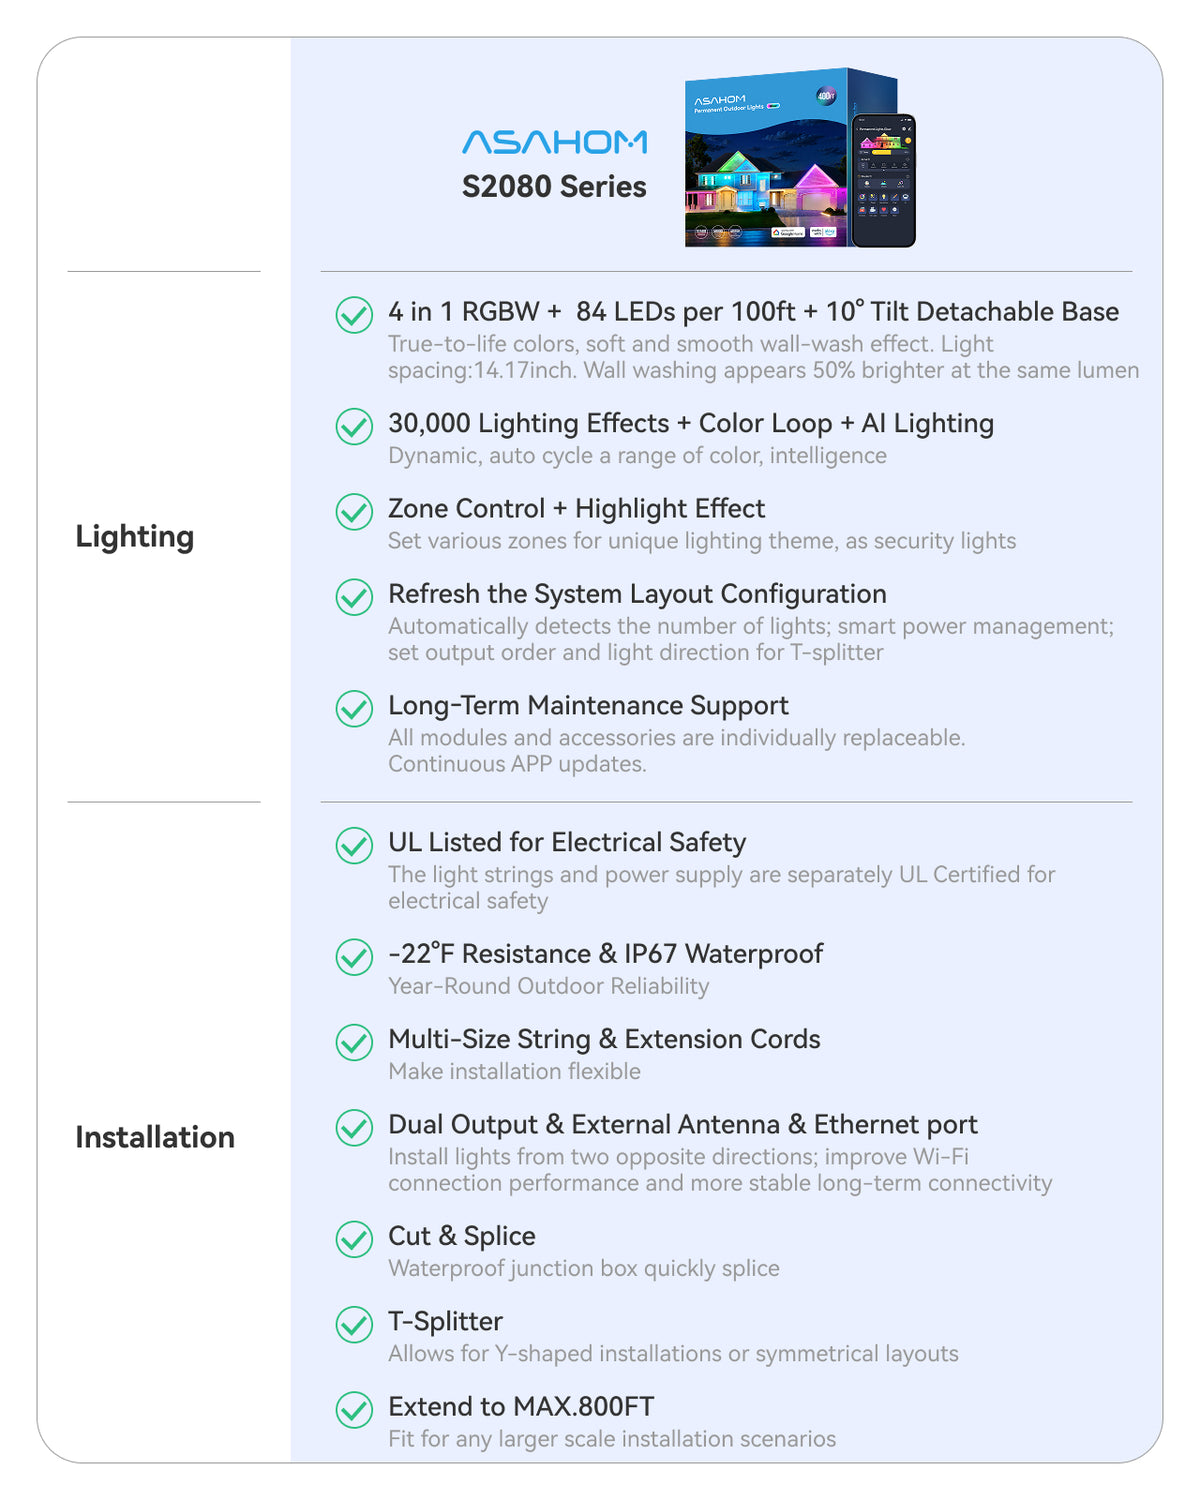Click checkmark for Long-Term Maintenance Support
The width and height of the screenshot is (1200, 1500).
(x=354, y=708)
